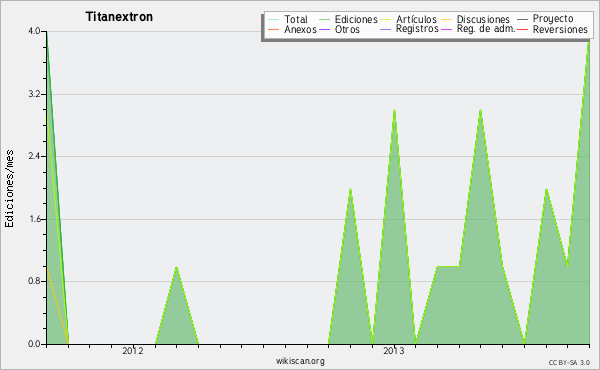Click the CC BY-SA 3.0 license text

pos(569,362)
